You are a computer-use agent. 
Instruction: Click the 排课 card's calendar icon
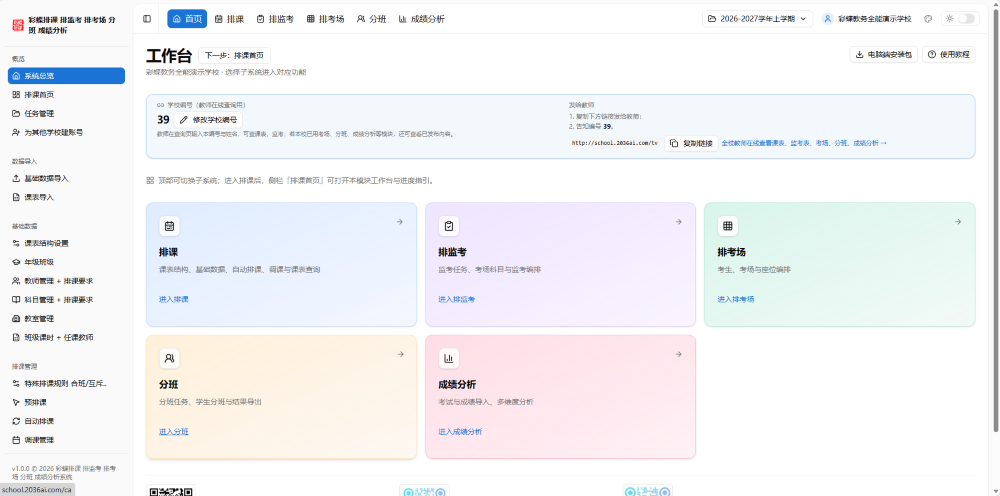169,226
